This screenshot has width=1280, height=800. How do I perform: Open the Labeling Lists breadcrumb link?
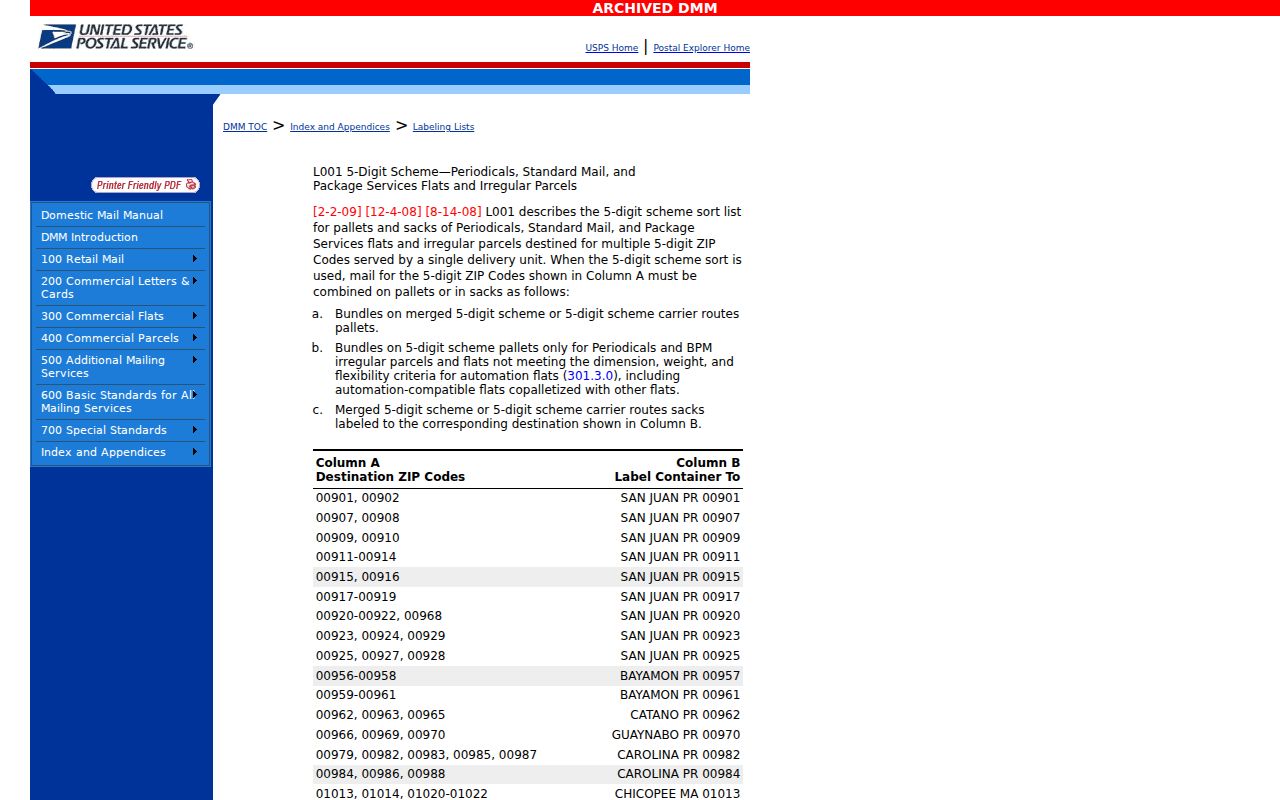[x=443, y=127]
